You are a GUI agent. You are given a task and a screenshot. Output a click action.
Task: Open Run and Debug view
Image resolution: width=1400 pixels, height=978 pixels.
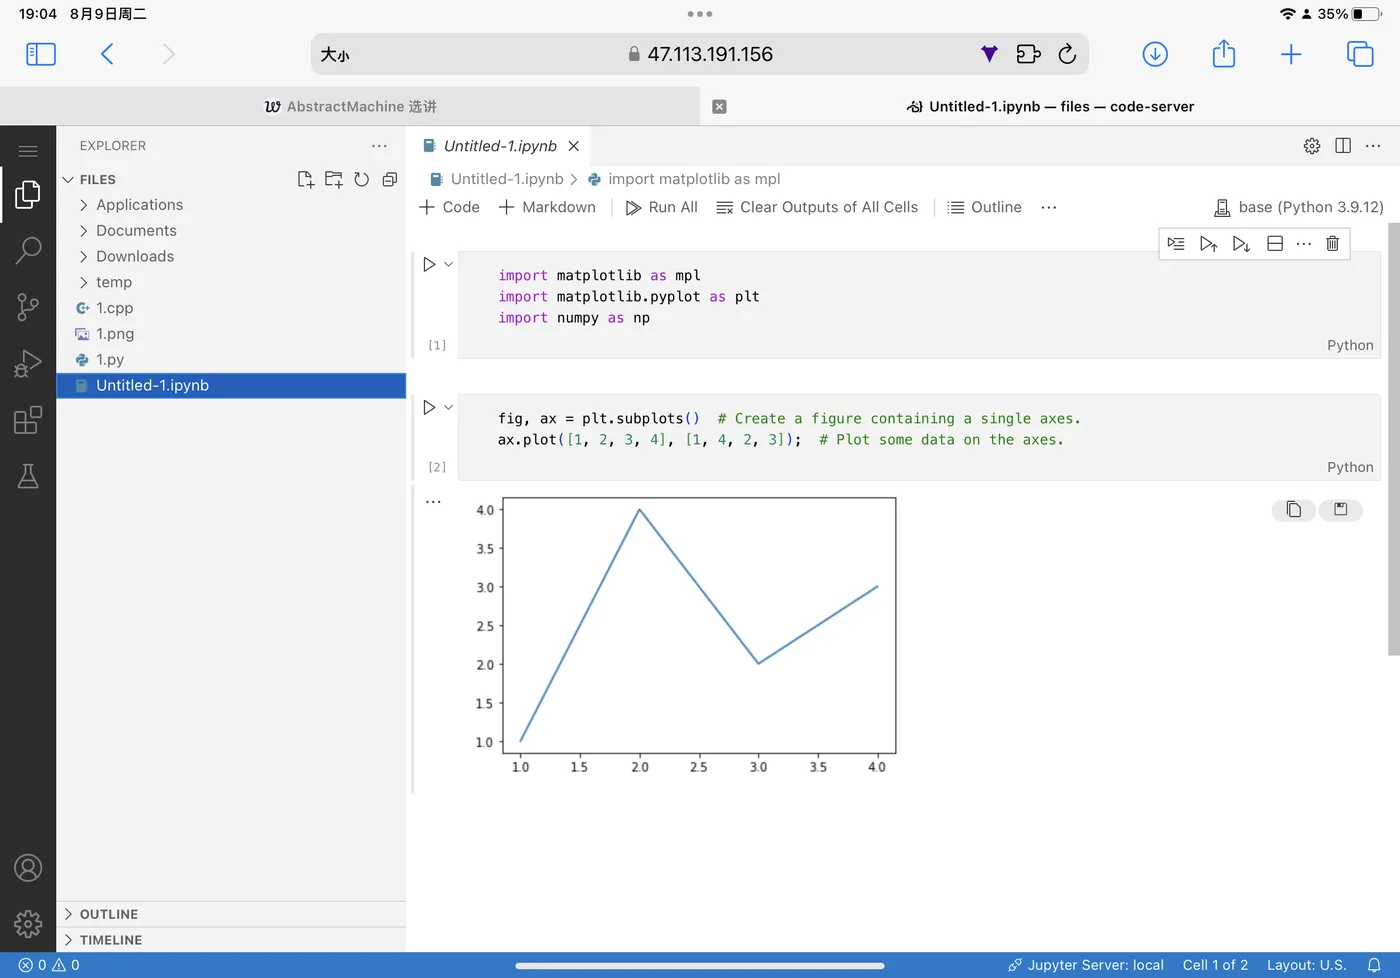[28, 363]
